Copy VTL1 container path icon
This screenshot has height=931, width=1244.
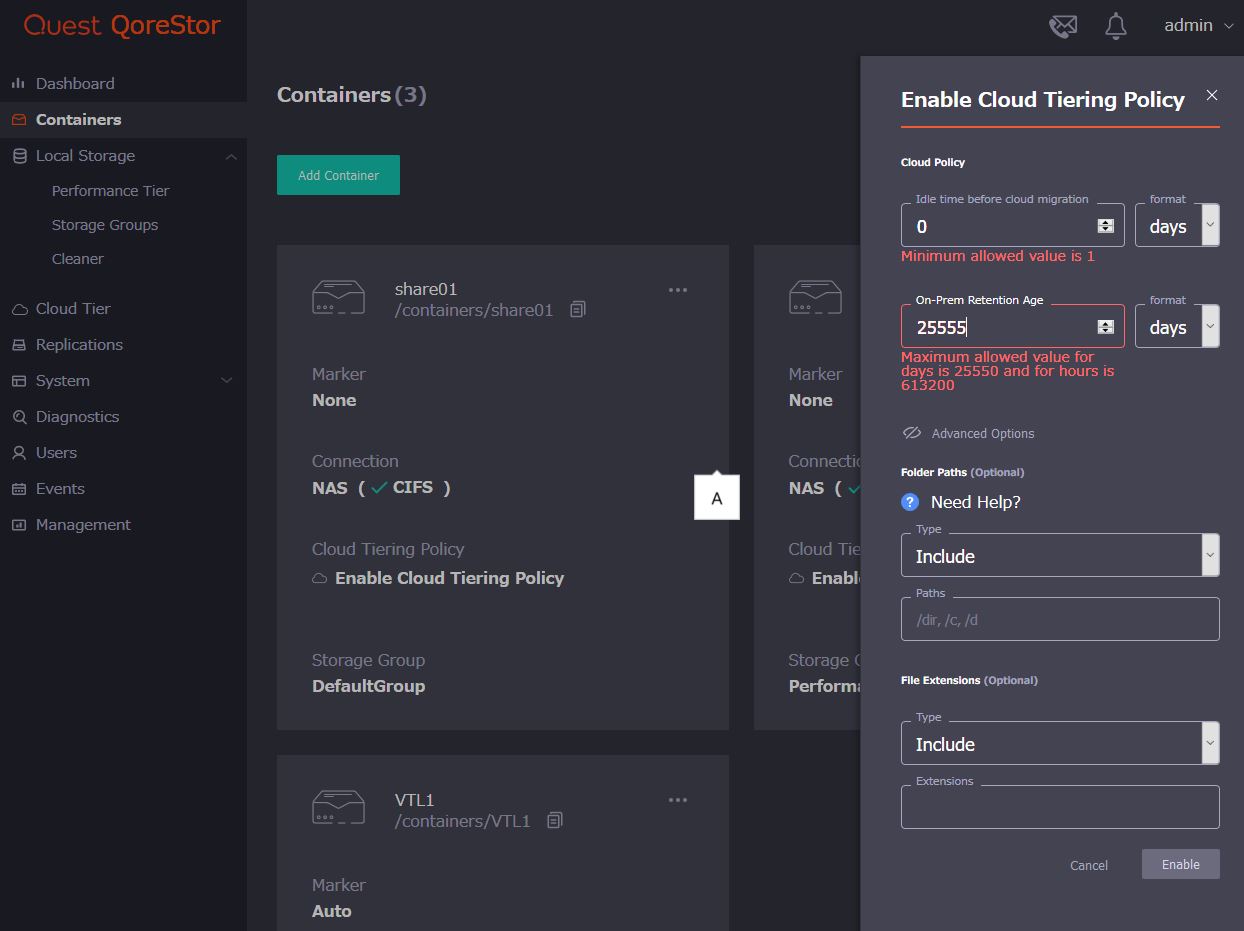pyautogui.click(x=555, y=821)
